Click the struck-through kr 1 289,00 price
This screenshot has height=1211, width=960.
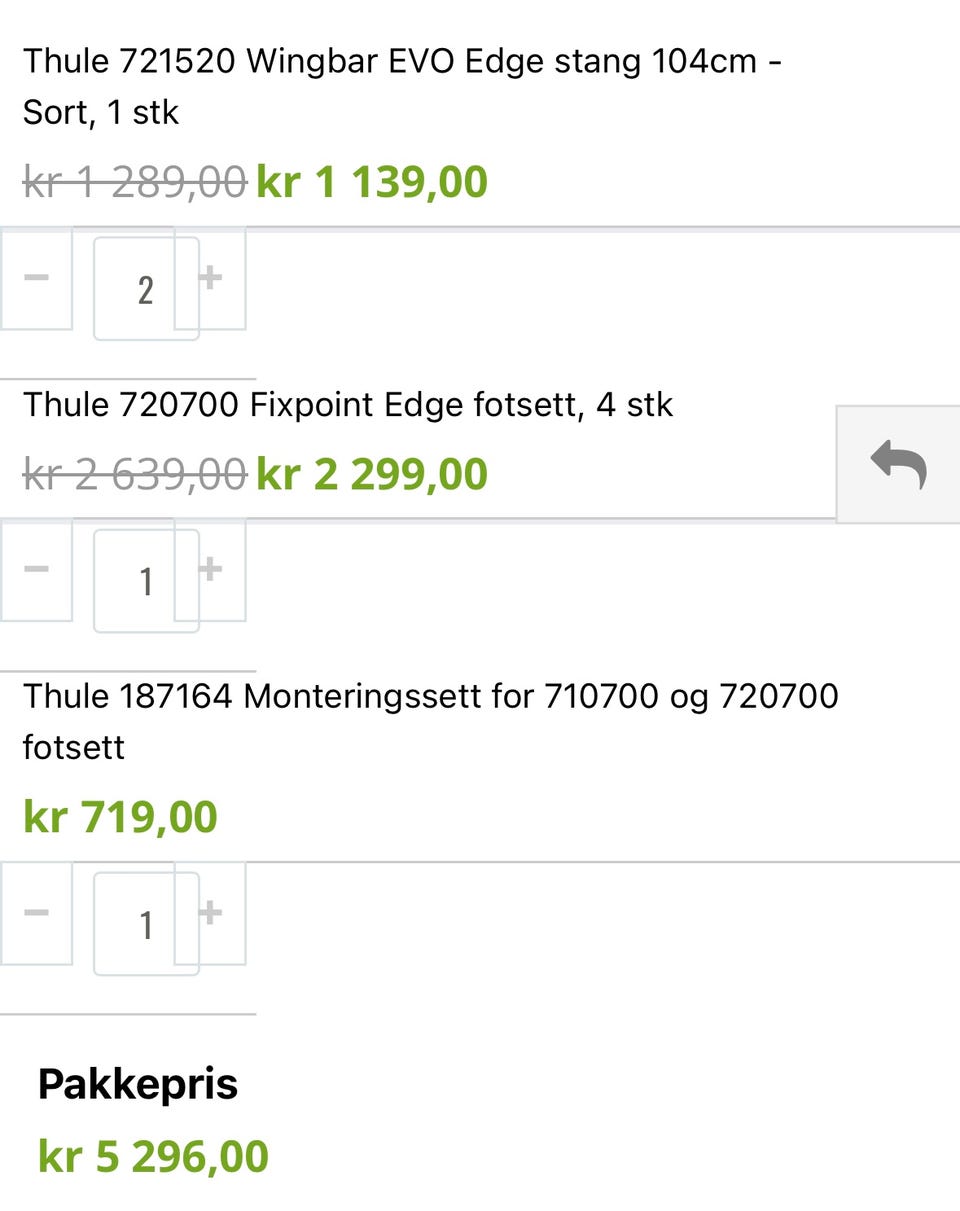(134, 183)
